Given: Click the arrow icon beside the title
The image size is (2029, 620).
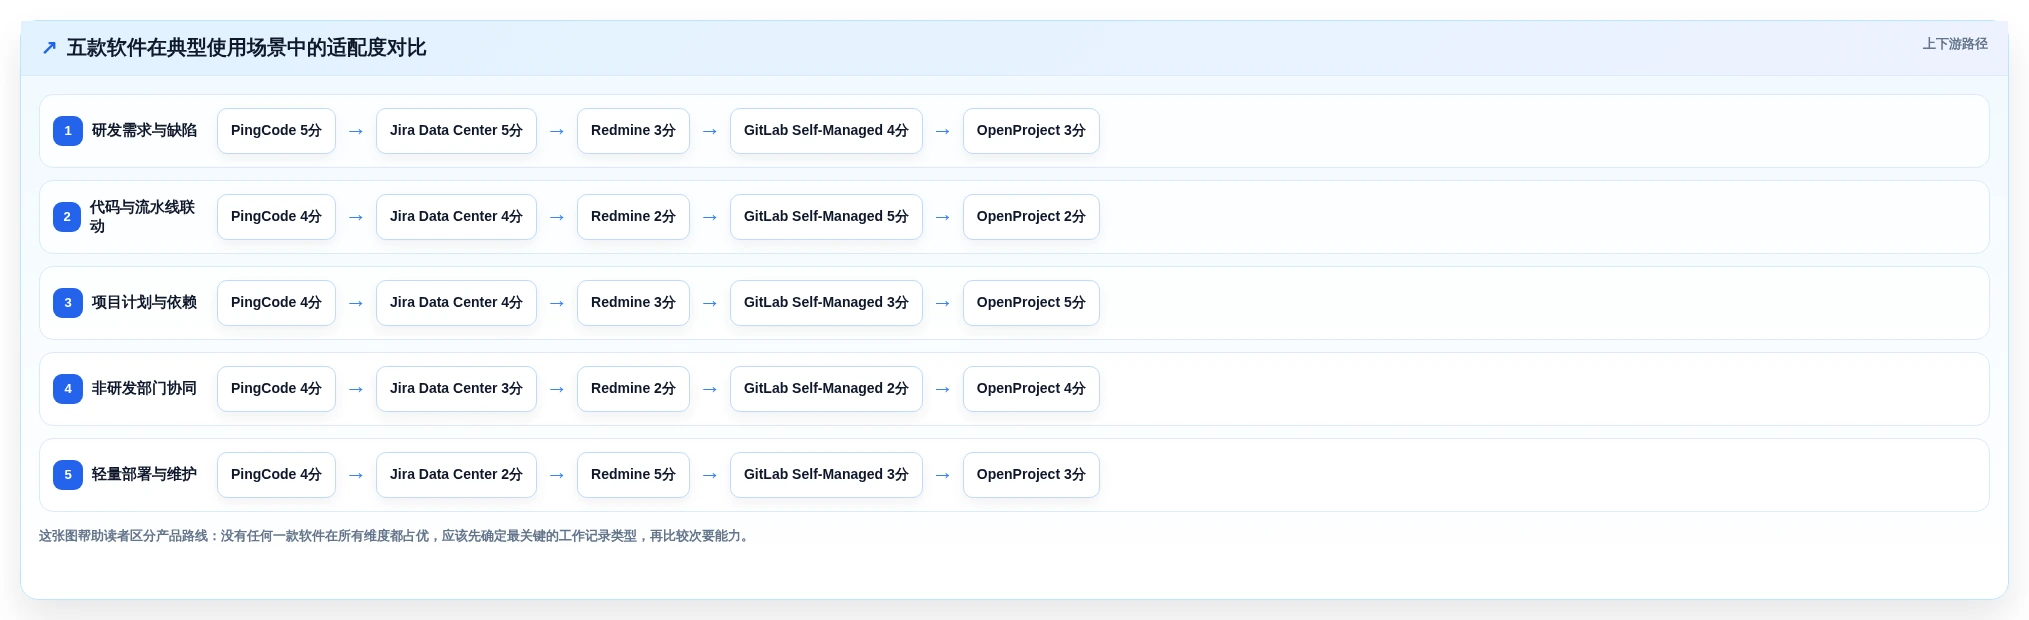Looking at the screenshot, I should 49,48.
